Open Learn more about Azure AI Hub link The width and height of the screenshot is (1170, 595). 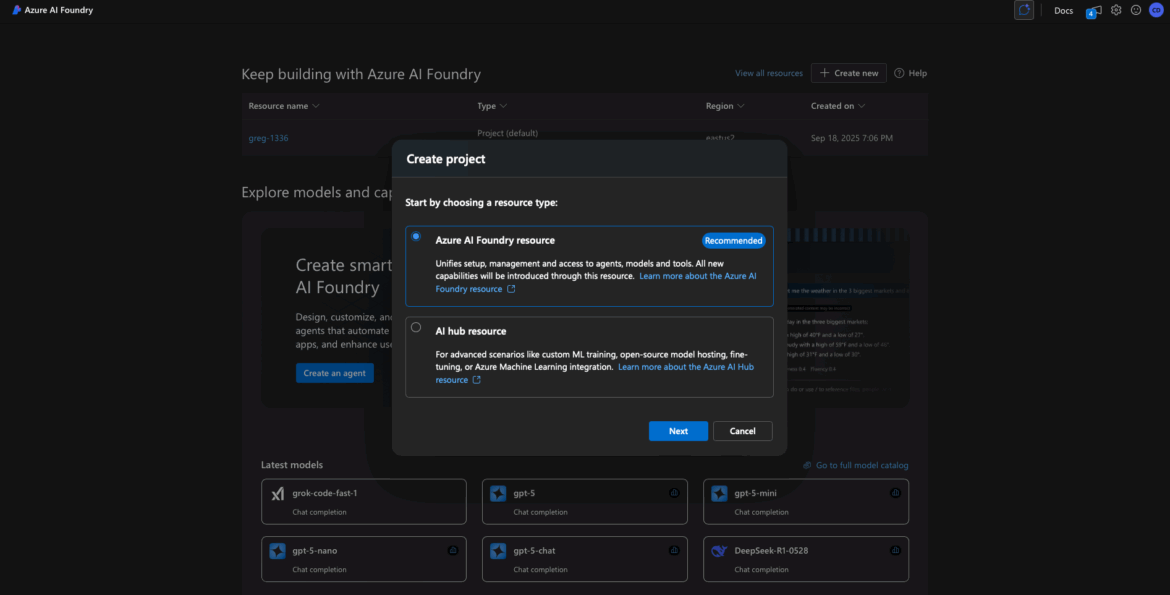tap(686, 367)
